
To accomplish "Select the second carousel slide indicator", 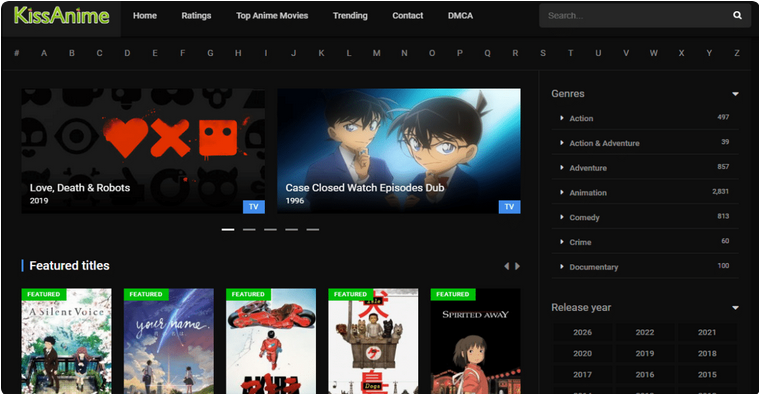I will (249, 229).
